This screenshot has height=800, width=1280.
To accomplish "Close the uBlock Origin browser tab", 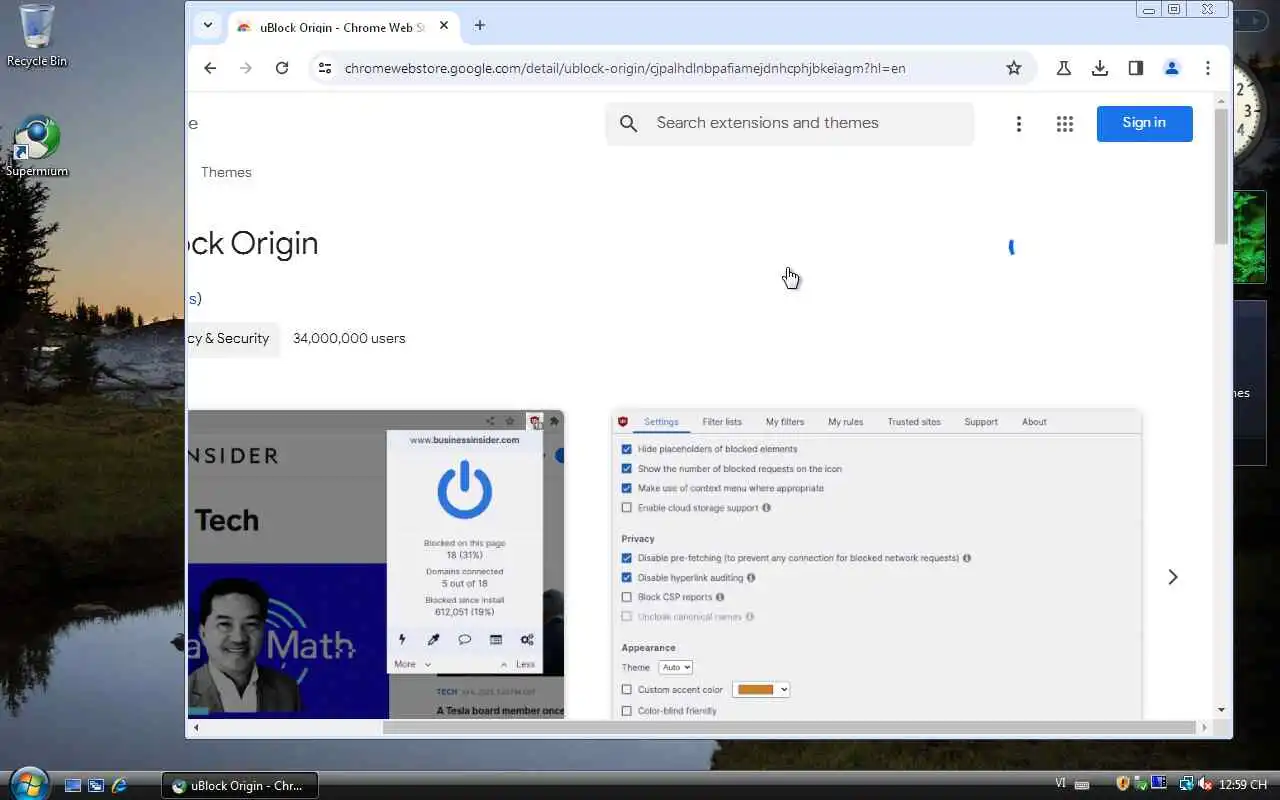I will coord(444,27).
